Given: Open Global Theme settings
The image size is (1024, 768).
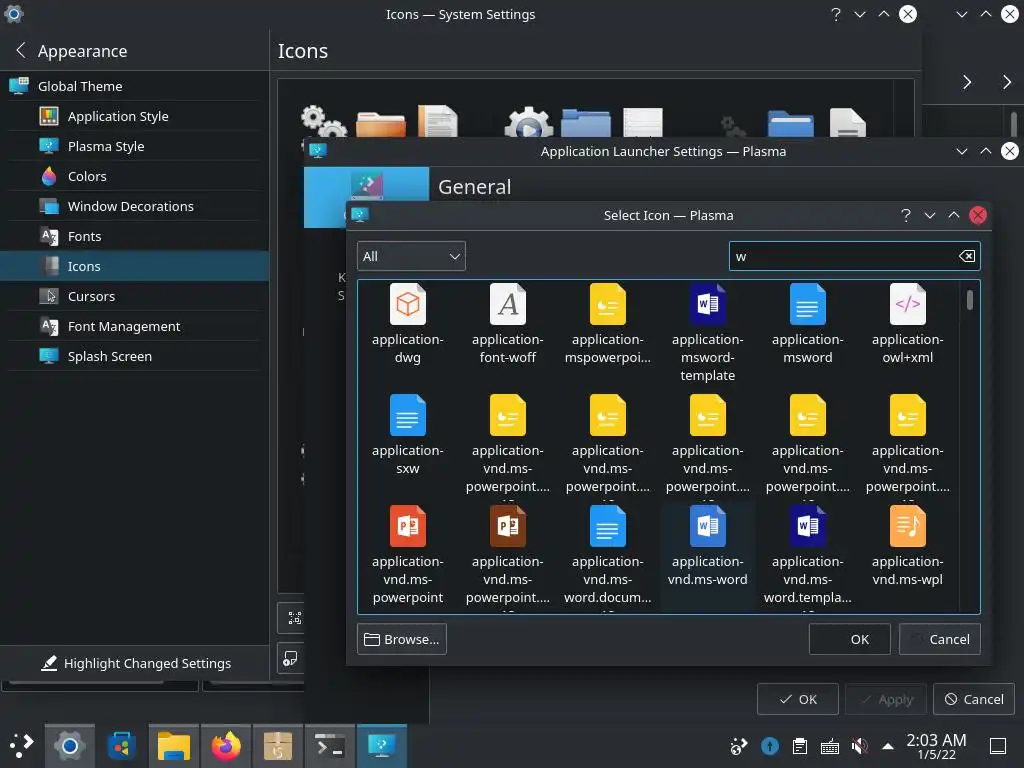Looking at the screenshot, I should 135,86.
